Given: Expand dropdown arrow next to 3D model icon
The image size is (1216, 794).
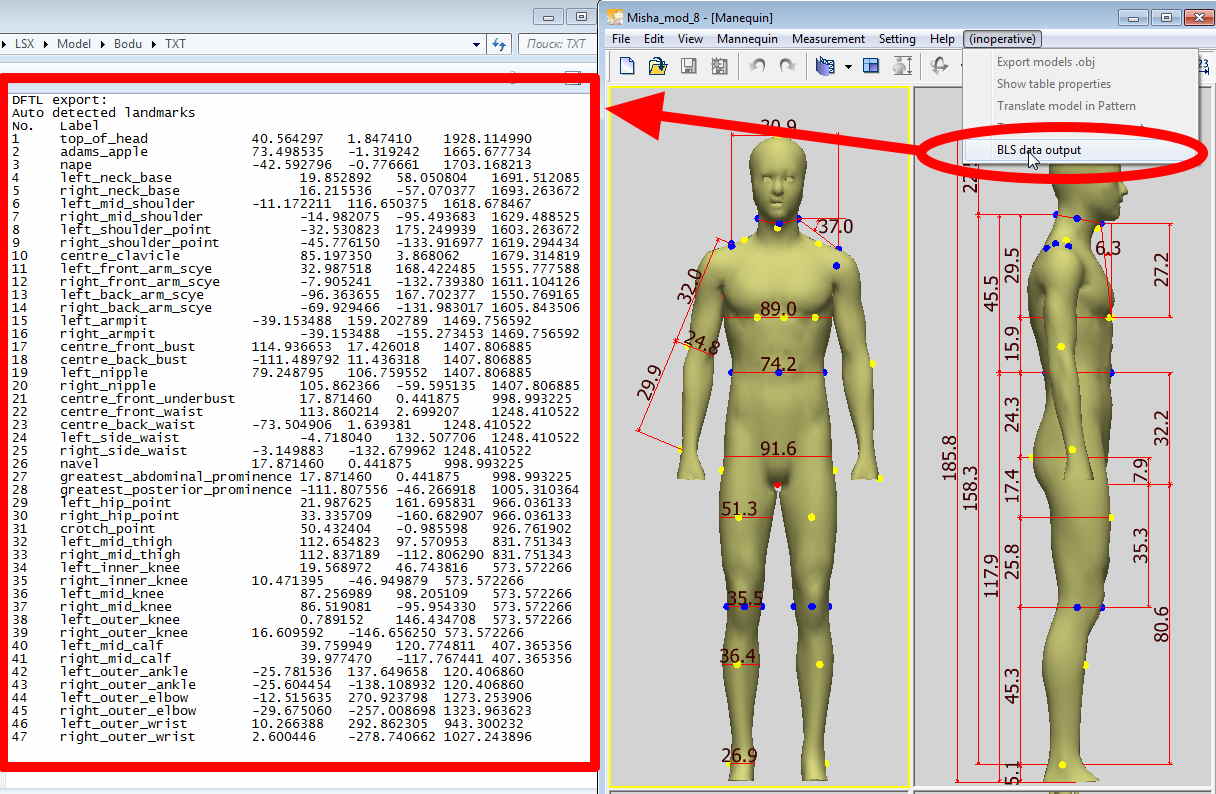Looking at the screenshot, I should pos(848,67).
